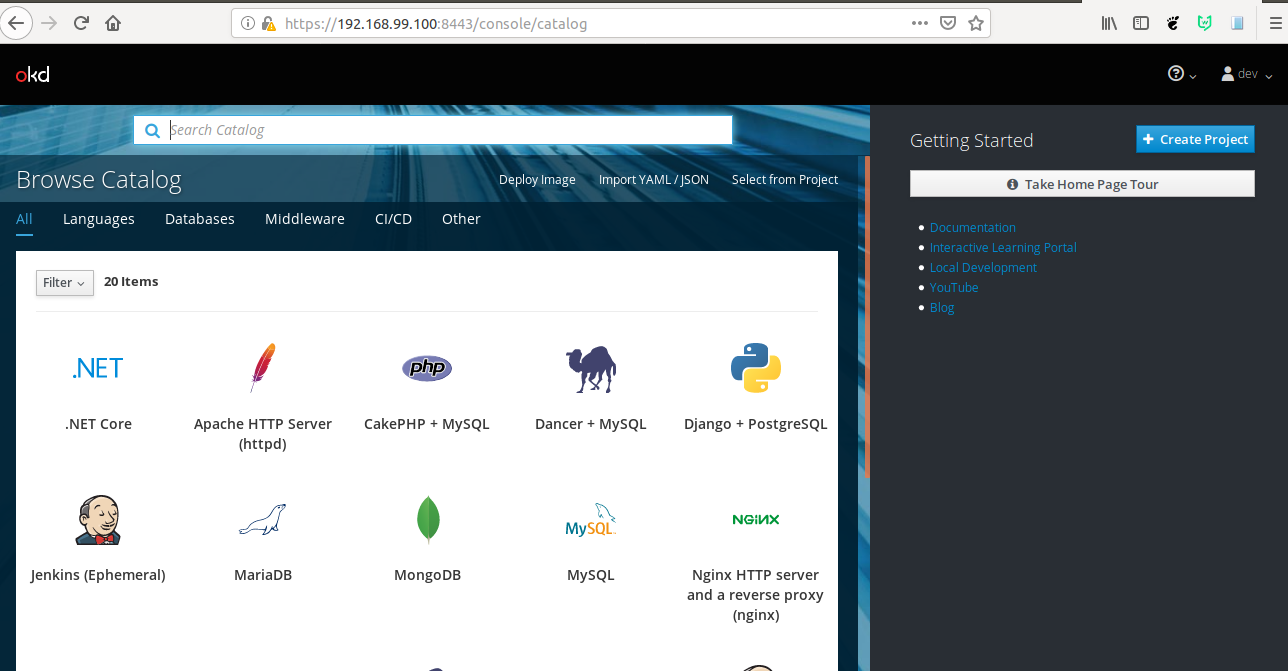Click the OKD logo in header
Image resolution: width=1288 pixels, height=671 pixels.
click(32, 74)
